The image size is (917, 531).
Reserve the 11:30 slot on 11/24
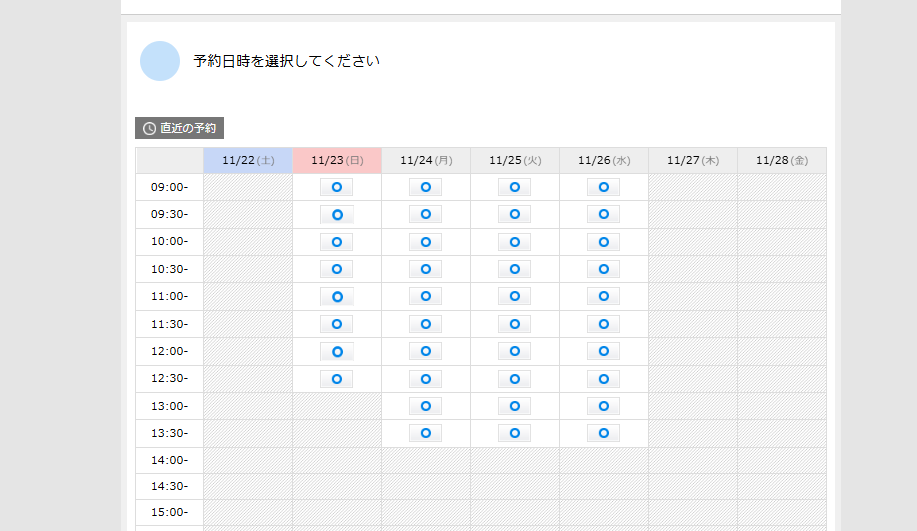pyautogui.click(x=425, y=324)
